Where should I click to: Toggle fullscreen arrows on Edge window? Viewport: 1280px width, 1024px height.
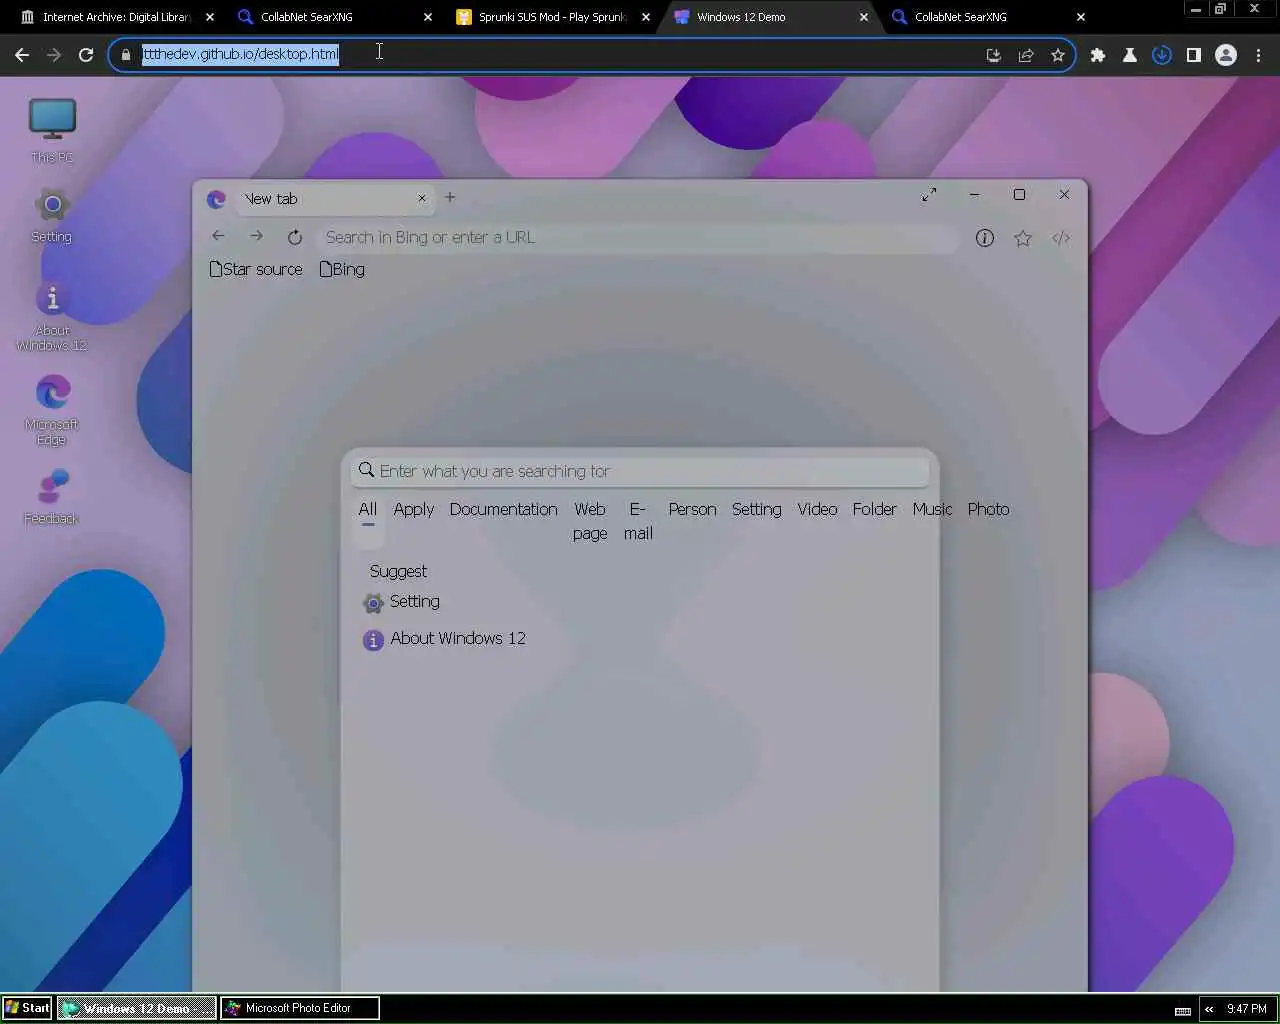[x=929, y=195]
